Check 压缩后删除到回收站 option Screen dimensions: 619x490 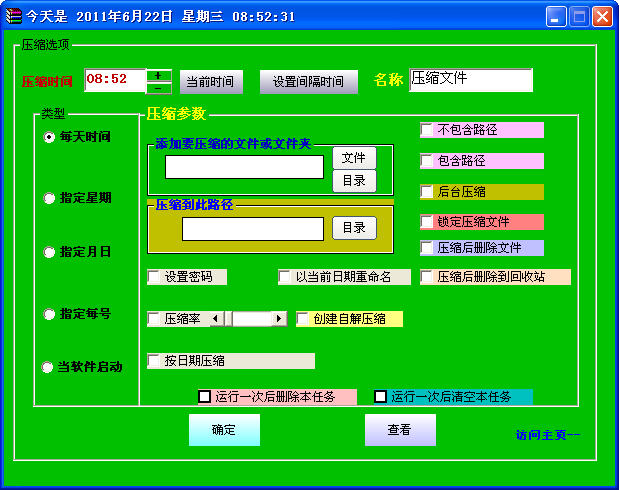(427, 277)
